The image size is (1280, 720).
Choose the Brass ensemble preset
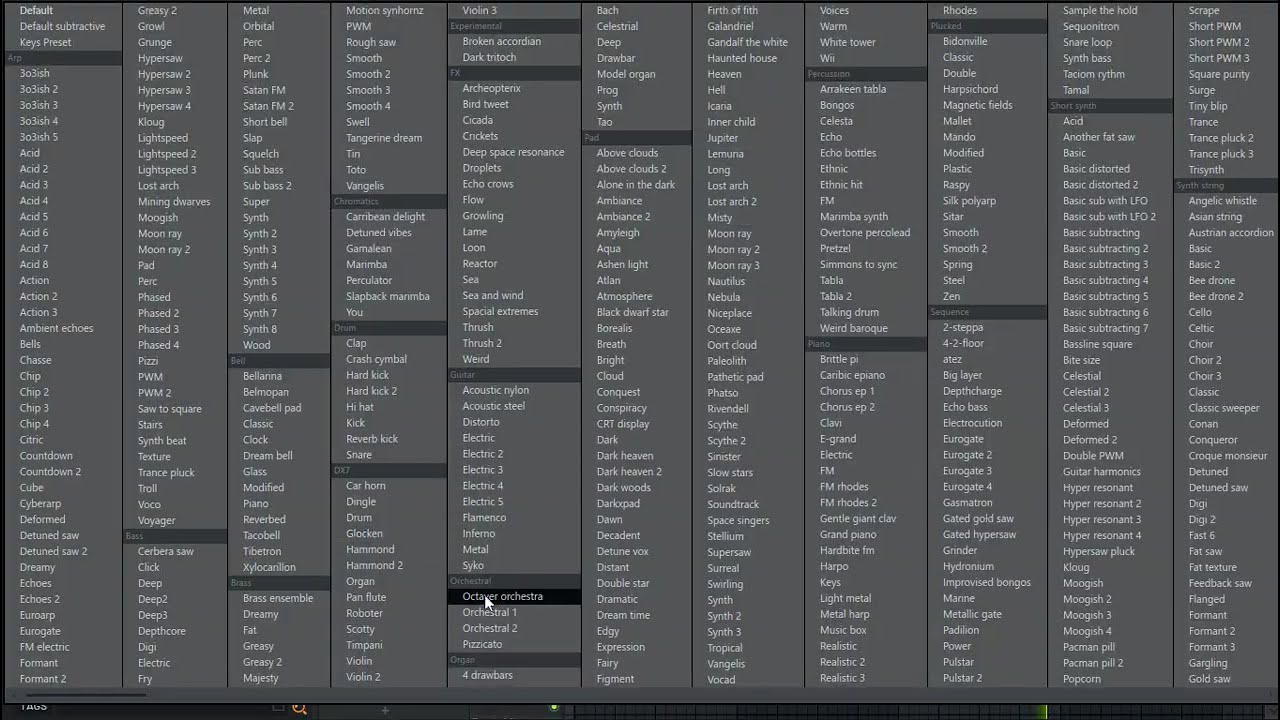(x=278, y=598)
